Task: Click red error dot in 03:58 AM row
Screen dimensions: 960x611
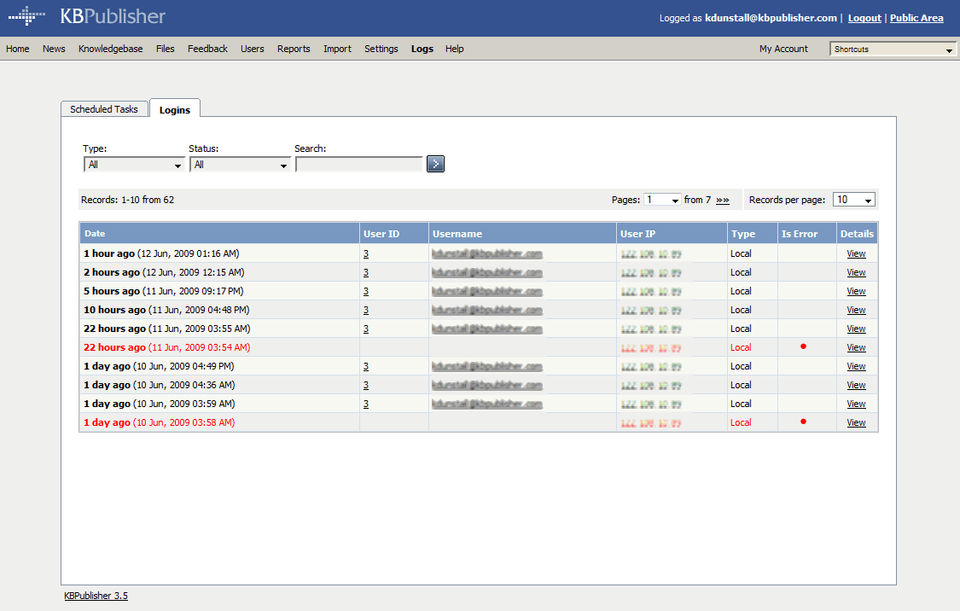Action: tap(803, 422)
